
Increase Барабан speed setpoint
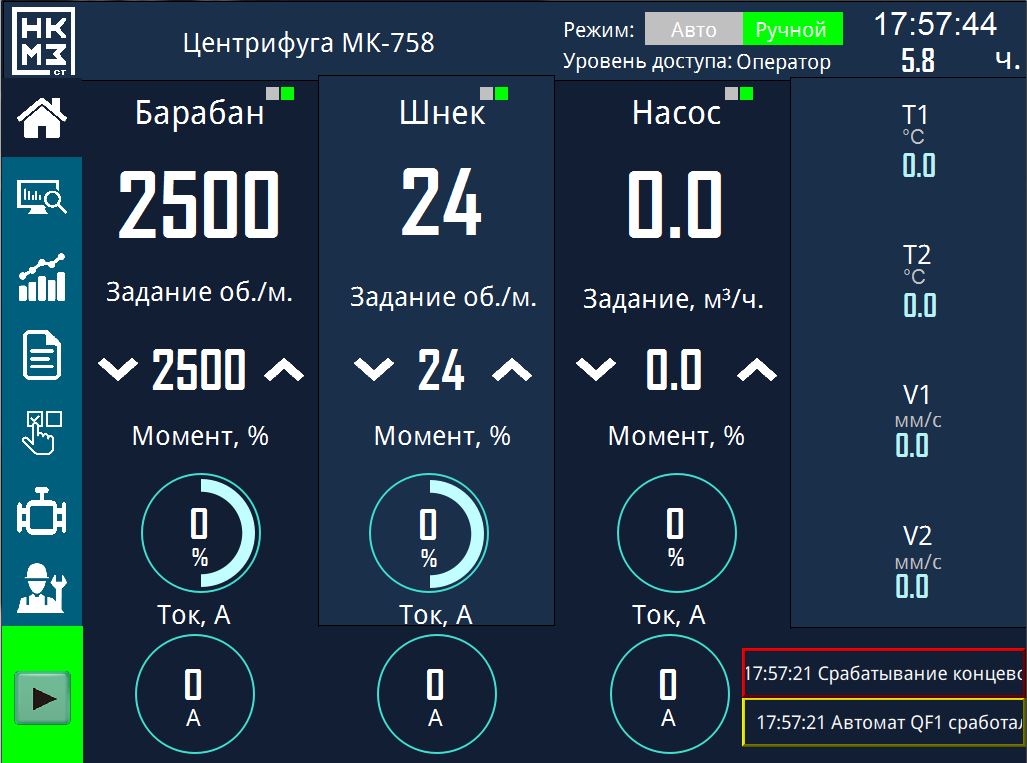click(284, 371)
